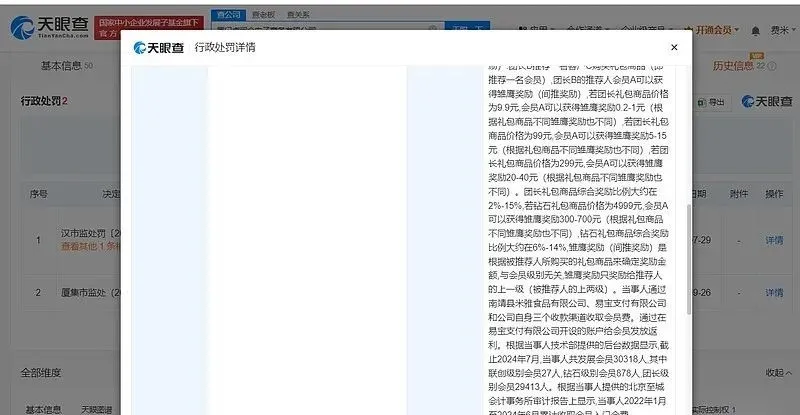Switch to the 查关系 search tab
Image resolution: width=800 pixels, height=415 pixels.
(298, 15)
